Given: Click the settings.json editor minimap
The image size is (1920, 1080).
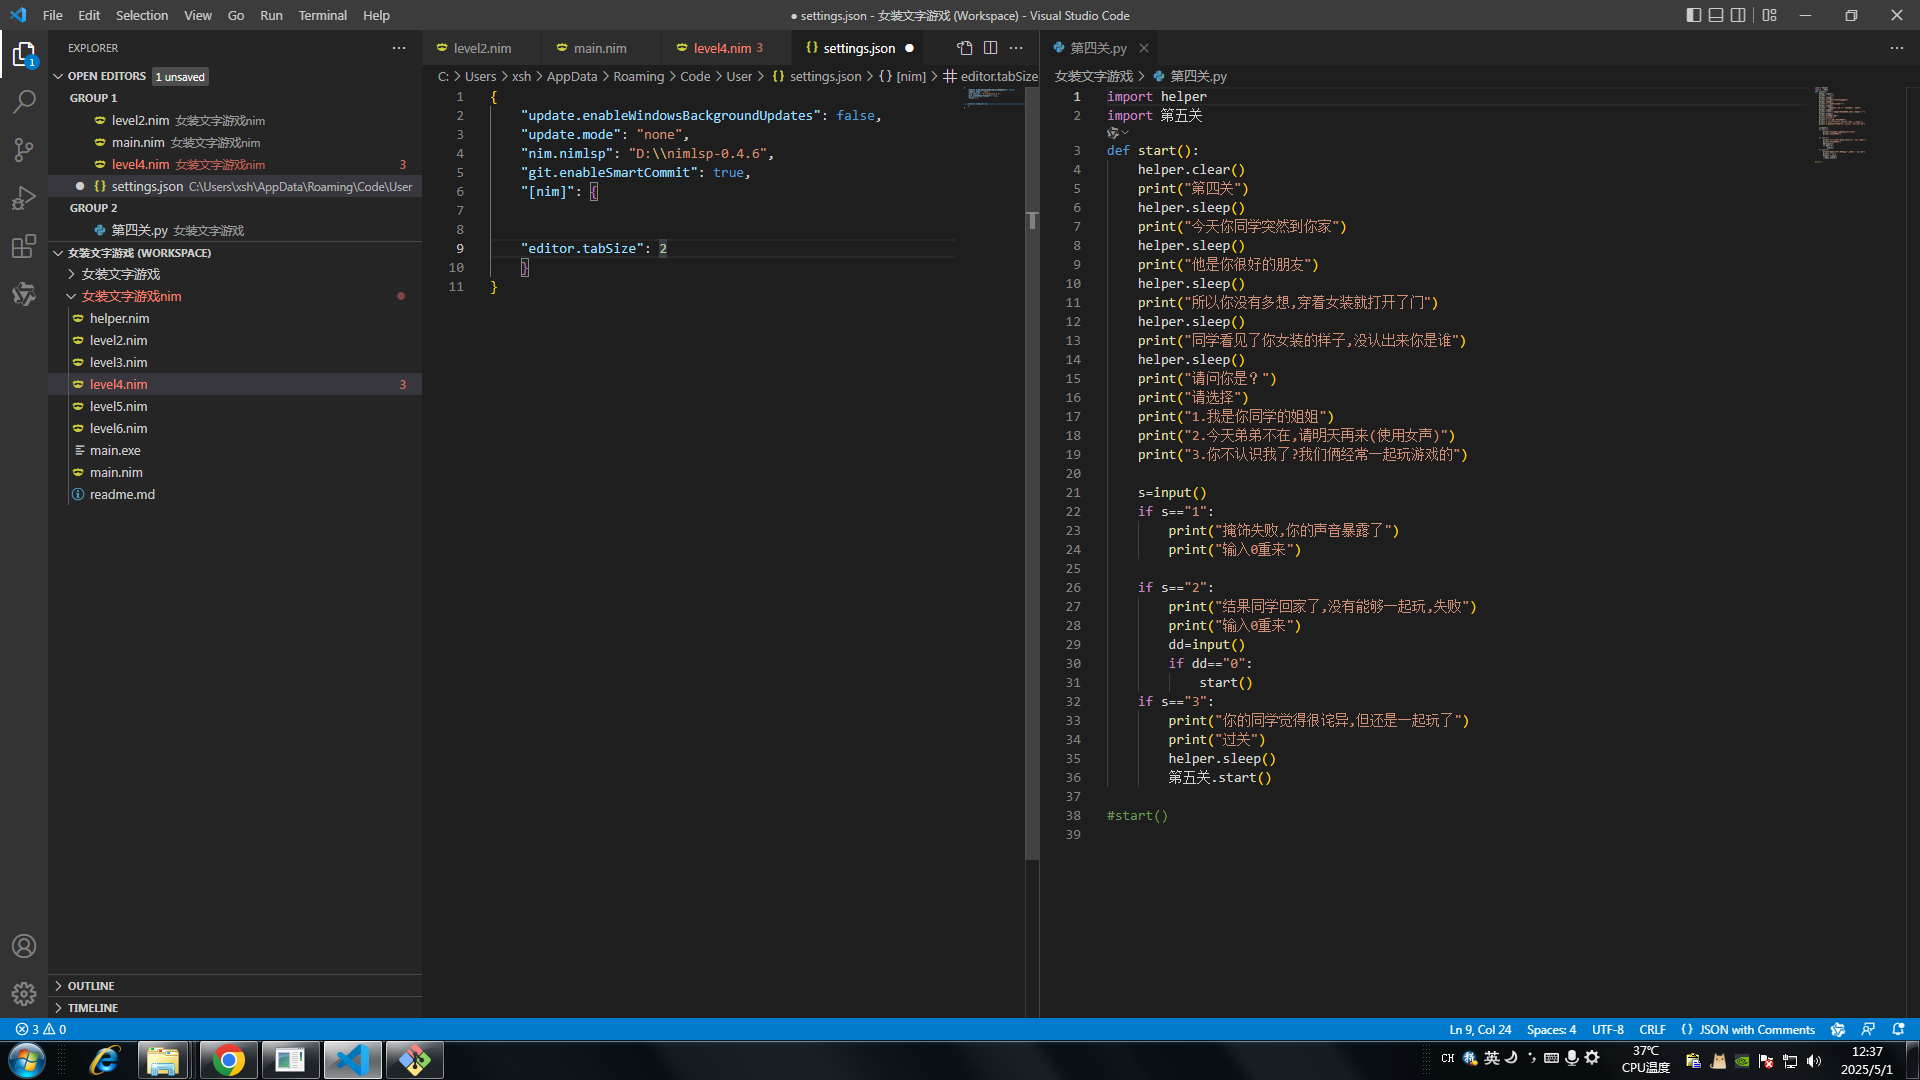Looking at the screenshot, I should click(x=992, y=96).
